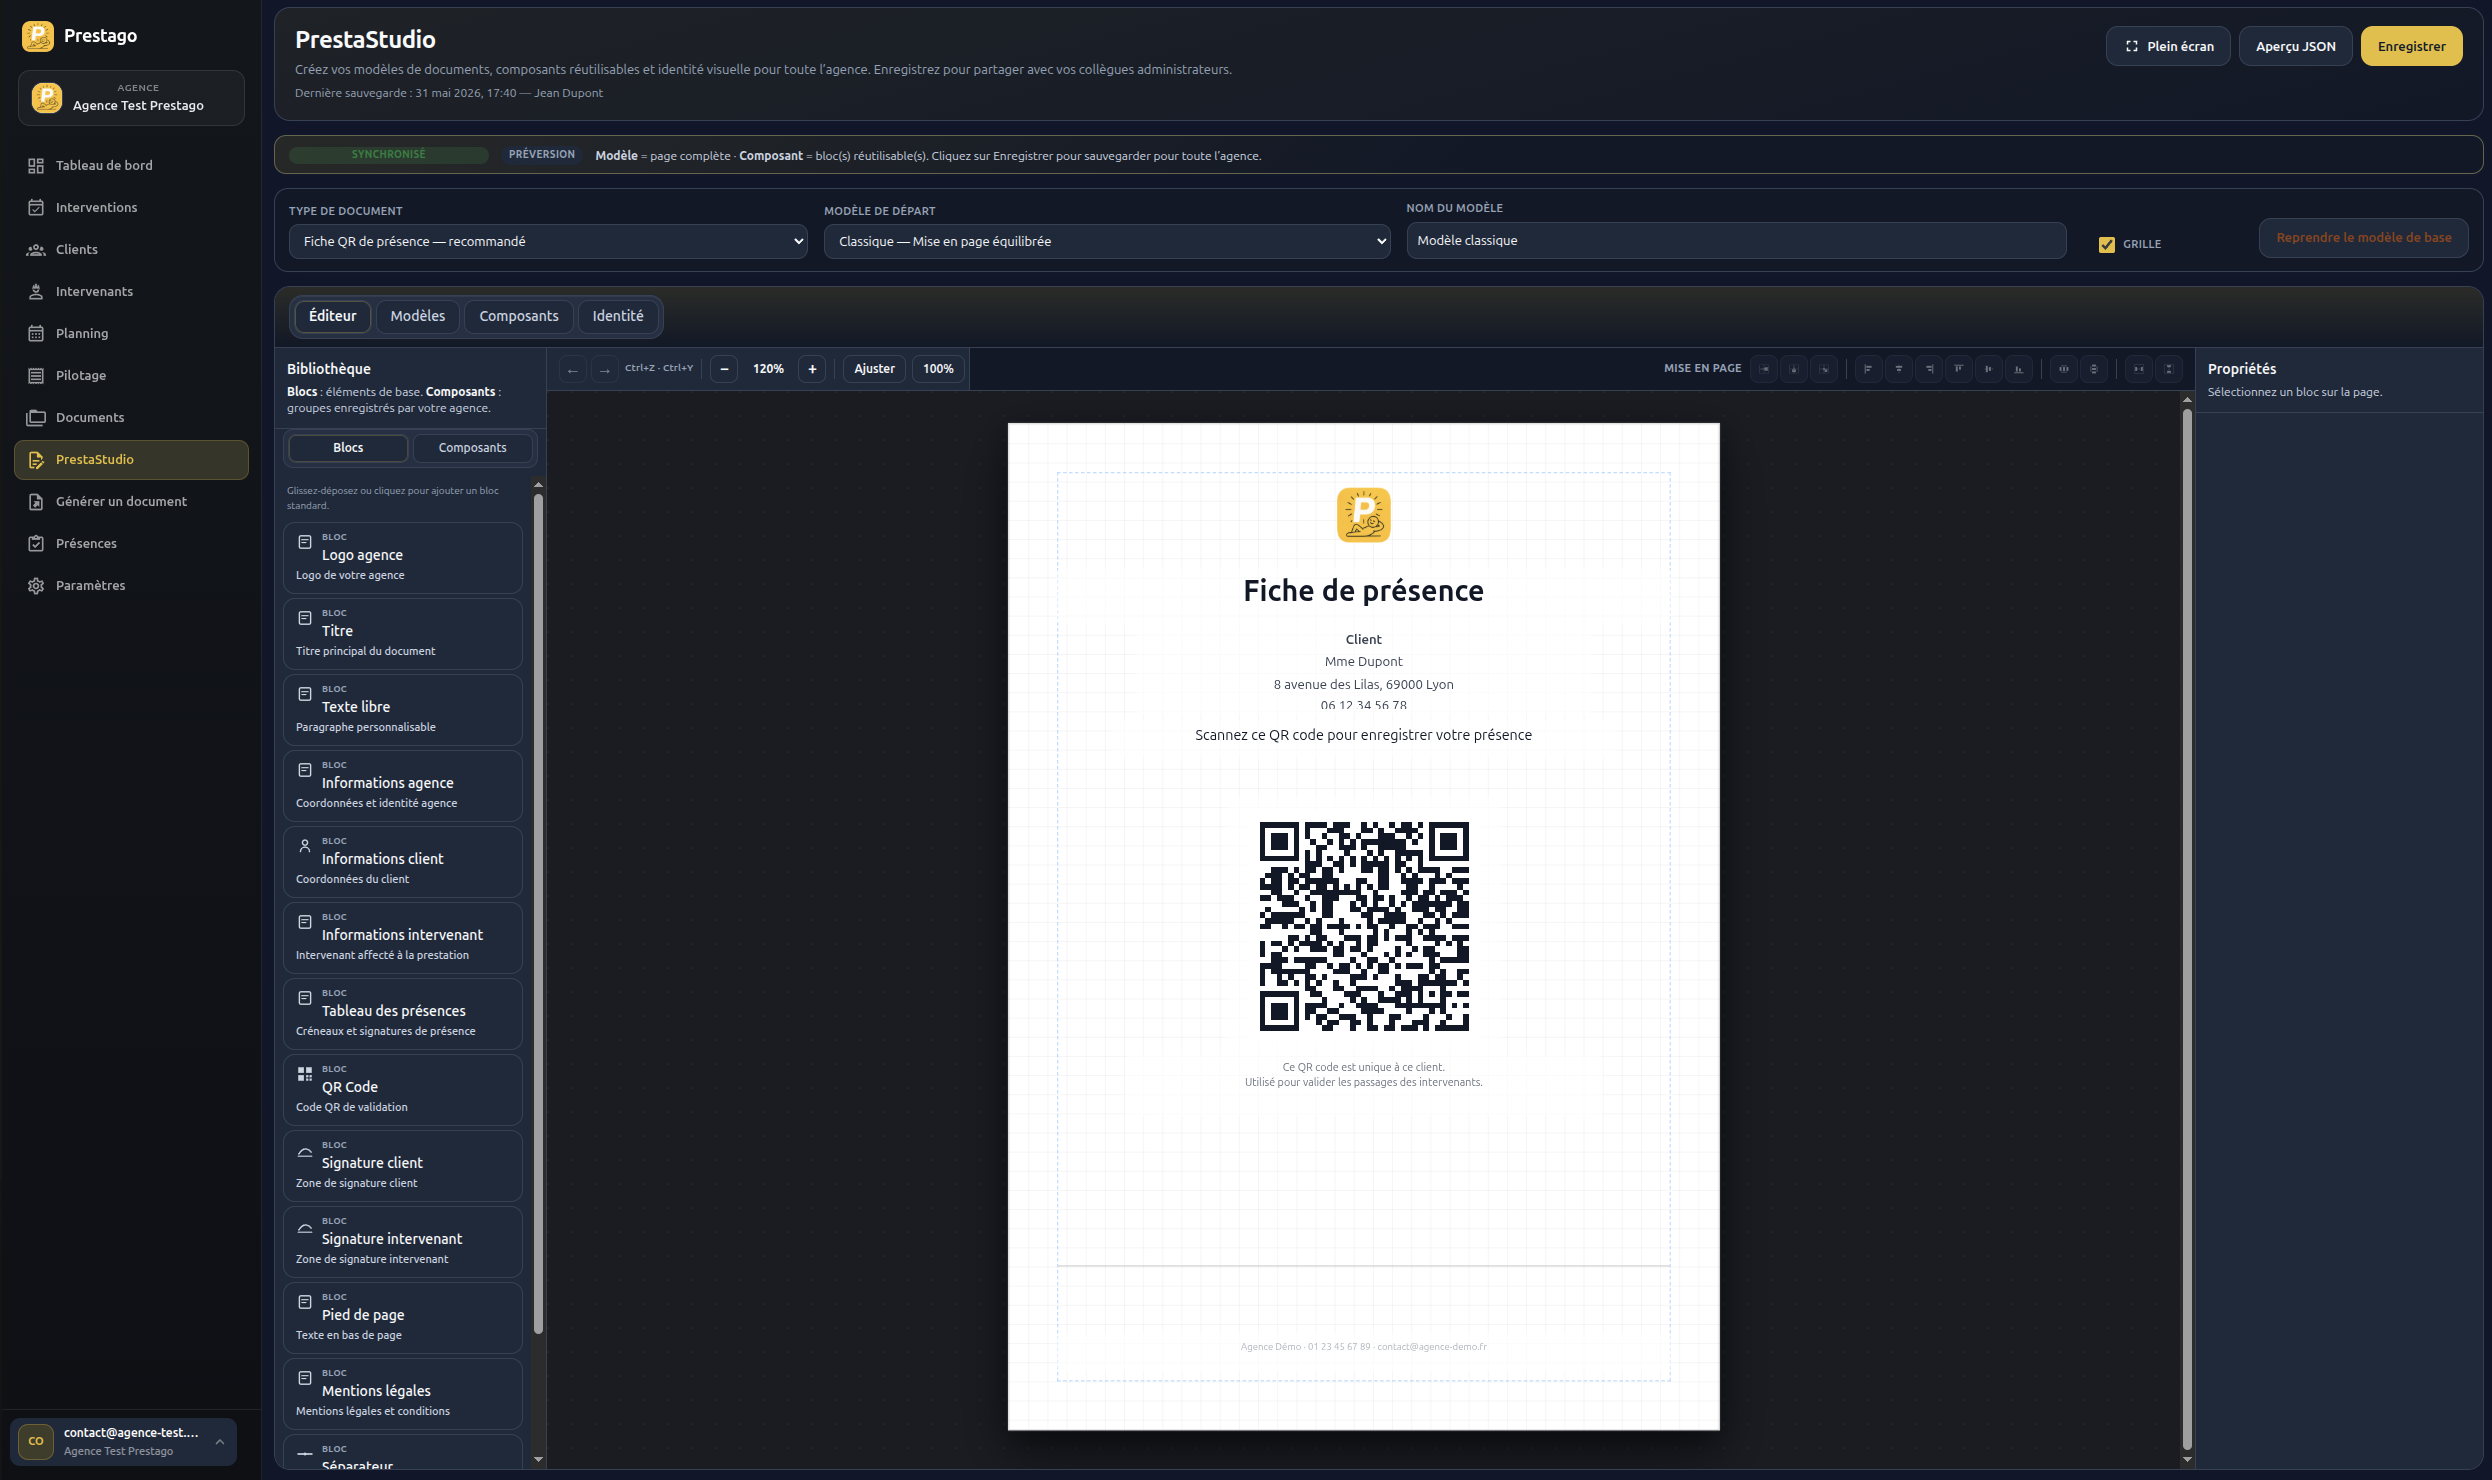This screenshot has height=1480, width=2492.
Task: Align right layout icon
Action: pyautogui.click(x=1929, y=369)
